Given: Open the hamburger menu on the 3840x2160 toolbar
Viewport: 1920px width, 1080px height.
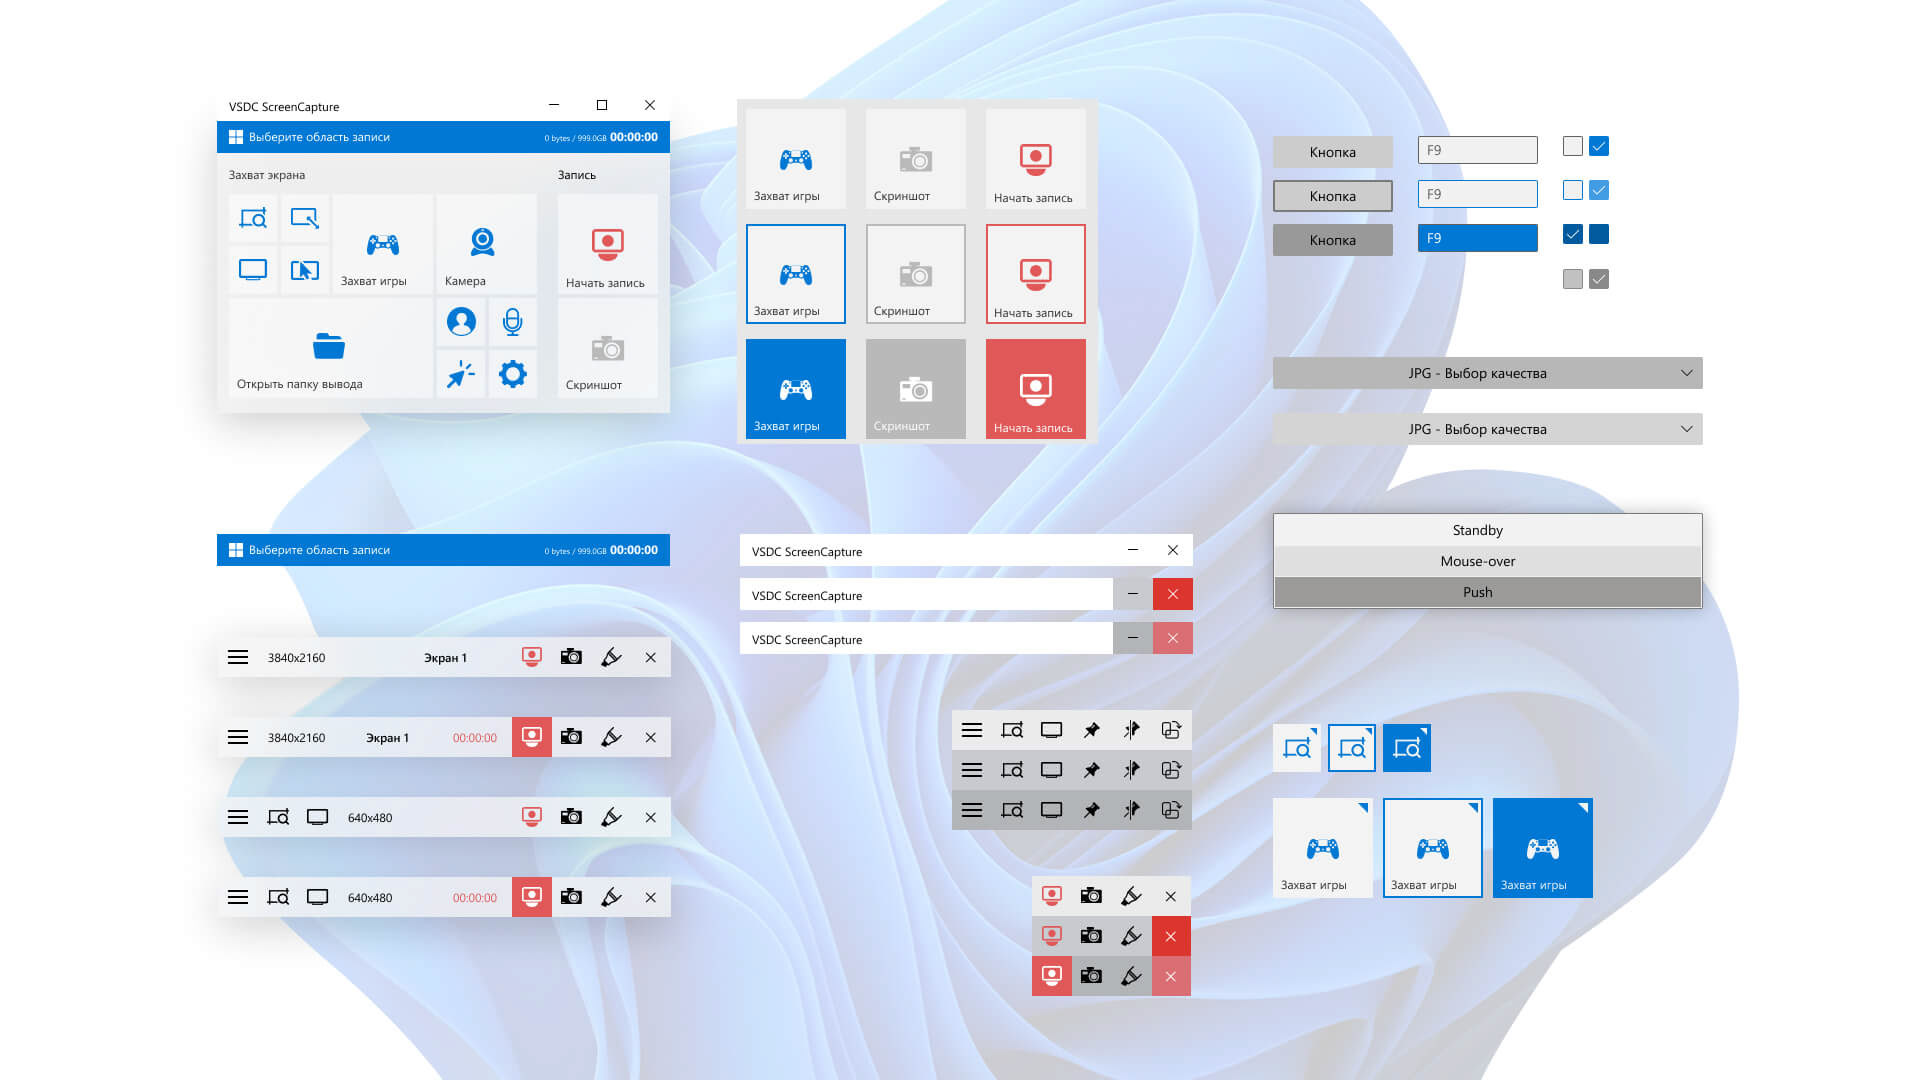Looking at the screenshot, I should click(238, 657).
